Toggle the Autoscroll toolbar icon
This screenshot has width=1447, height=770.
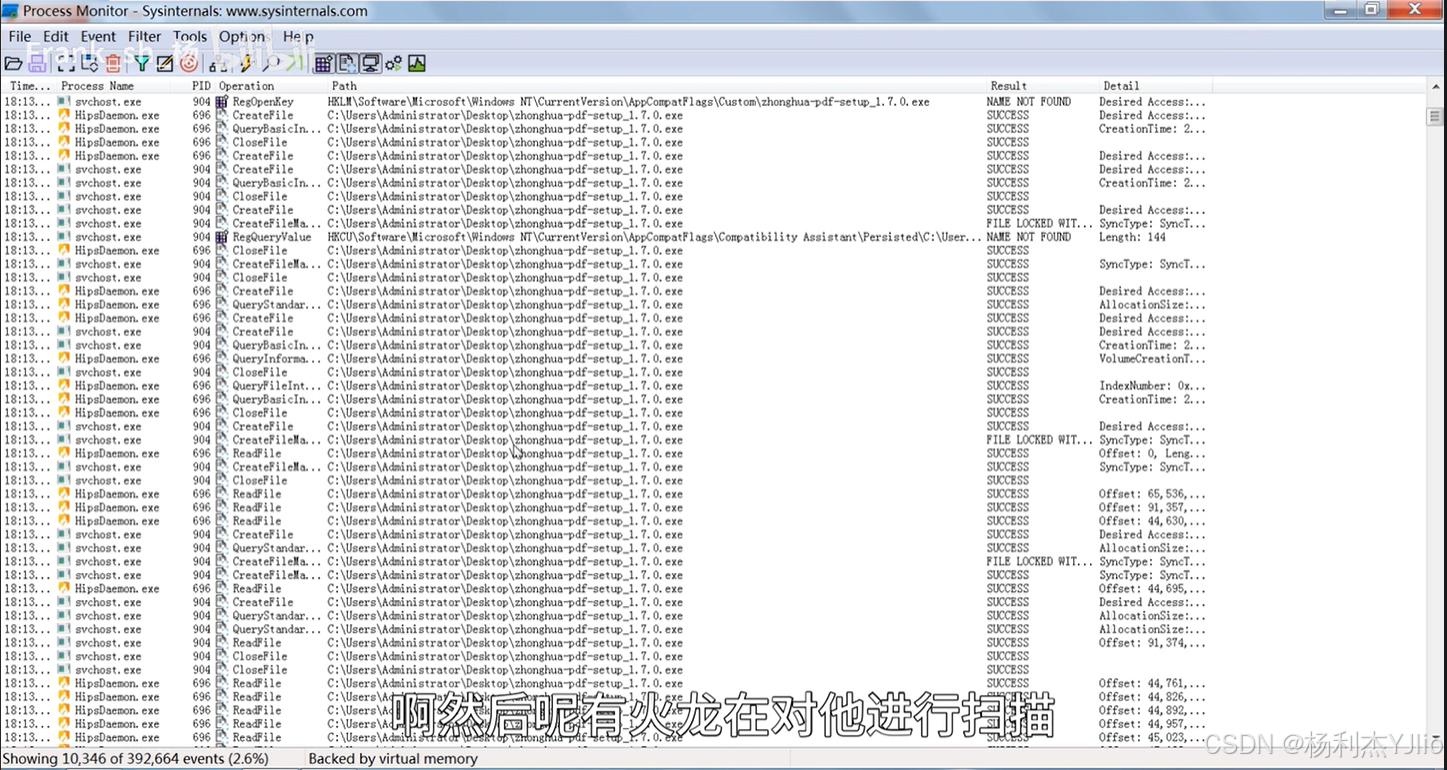[x=90, y=63]
